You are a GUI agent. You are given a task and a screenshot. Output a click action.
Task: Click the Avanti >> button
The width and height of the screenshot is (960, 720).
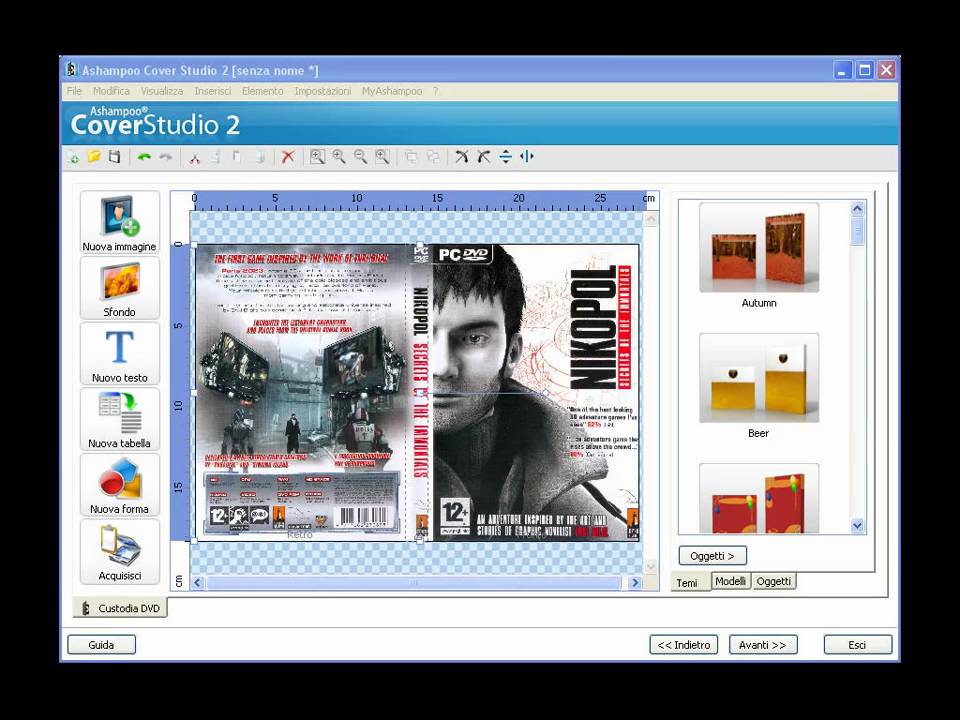(x=763, y=645)
